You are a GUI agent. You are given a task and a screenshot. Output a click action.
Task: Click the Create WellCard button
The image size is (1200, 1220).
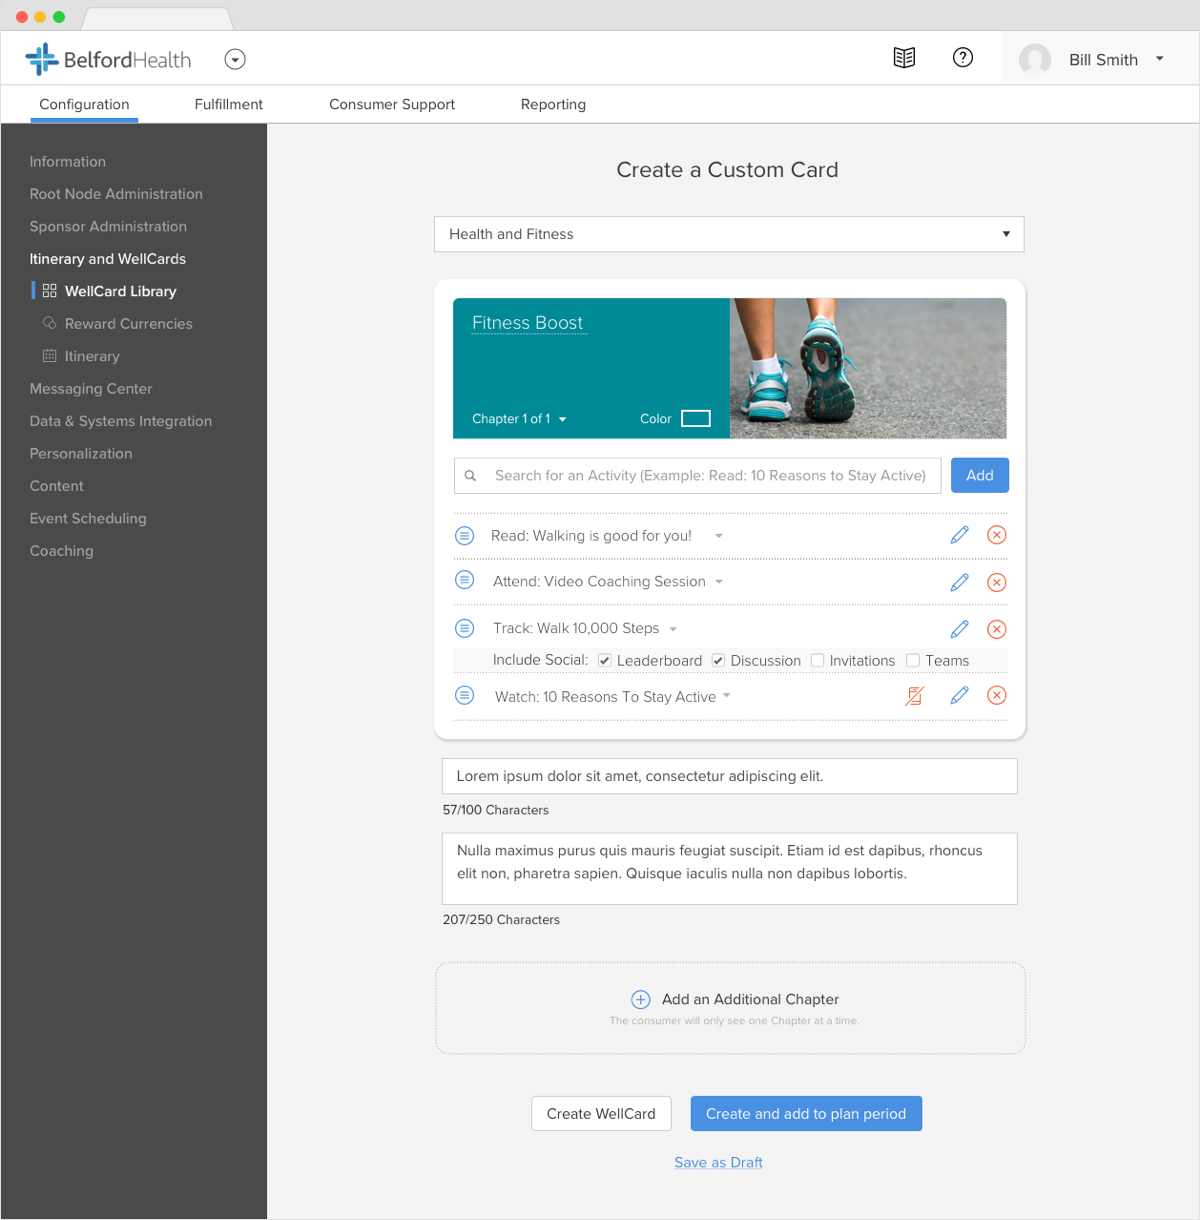pyautogui.click(x=601, y=1114)
